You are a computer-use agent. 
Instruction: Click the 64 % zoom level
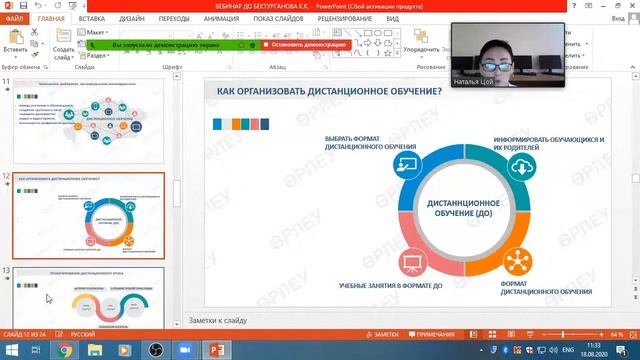pyautogui.click(x=617, y=334)
